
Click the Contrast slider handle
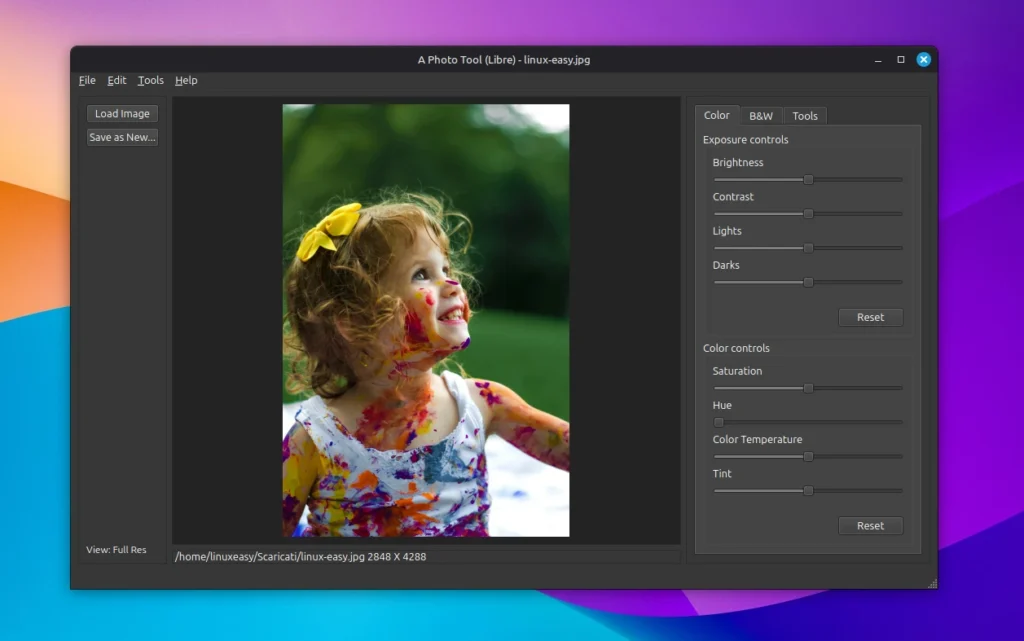click(806, 213)
